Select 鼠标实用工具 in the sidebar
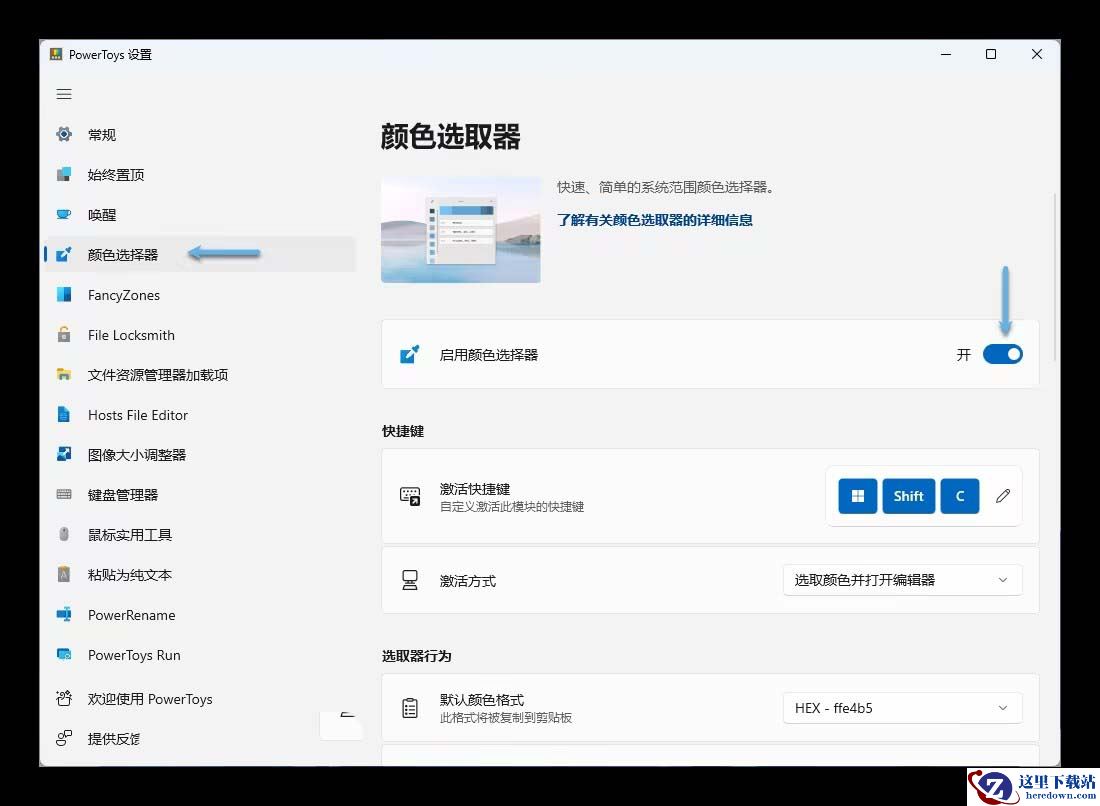The width and height of the screenshot is (1100, 806). click(x=200, y=535)
